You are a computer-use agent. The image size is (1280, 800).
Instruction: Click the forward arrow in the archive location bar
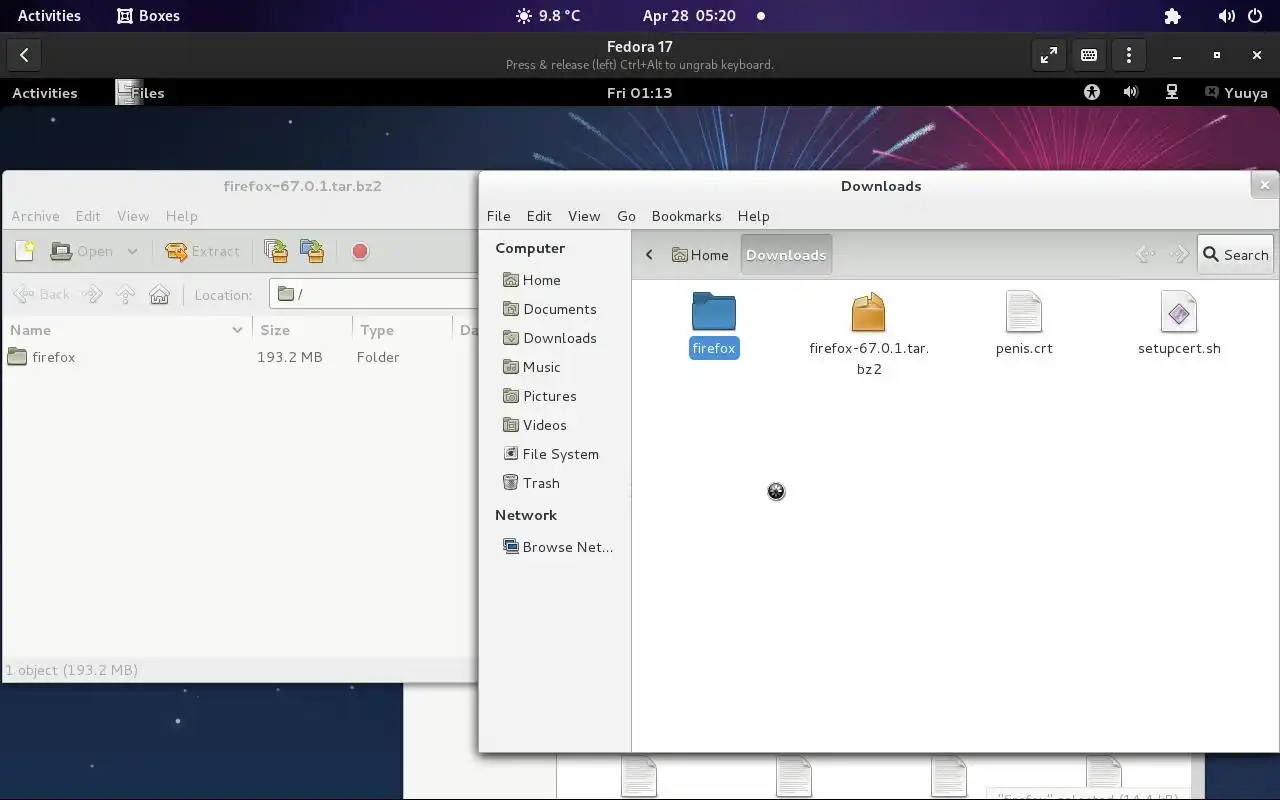click(x=91, y=294)
